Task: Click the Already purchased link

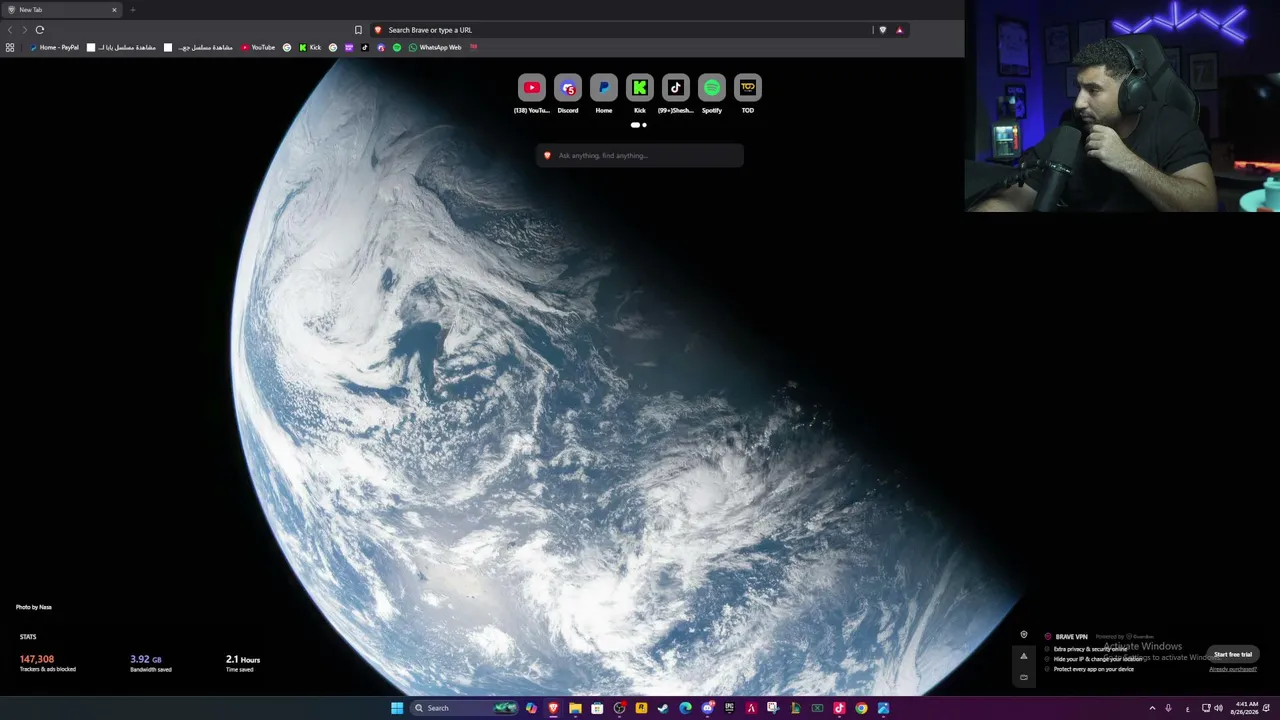Action: pyautogui.click(x=1233, y=669)
